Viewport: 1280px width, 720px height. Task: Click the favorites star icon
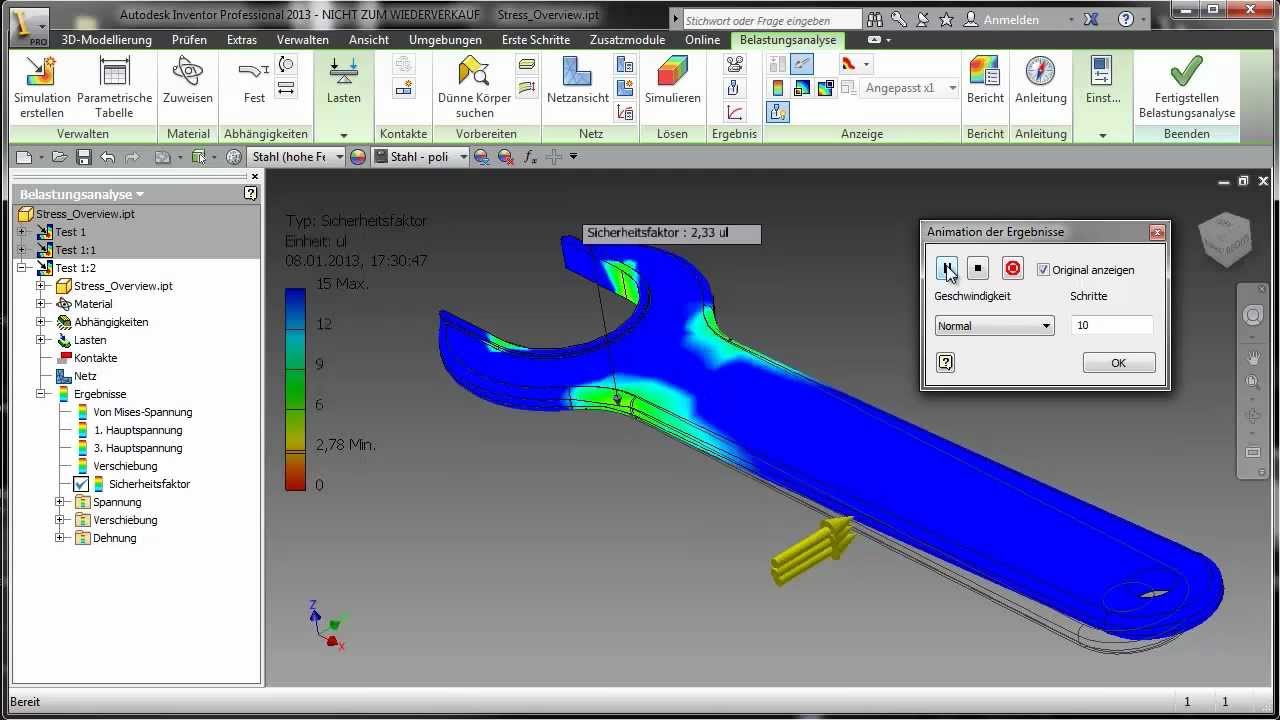pyautogui.click(x=946, y=19)
